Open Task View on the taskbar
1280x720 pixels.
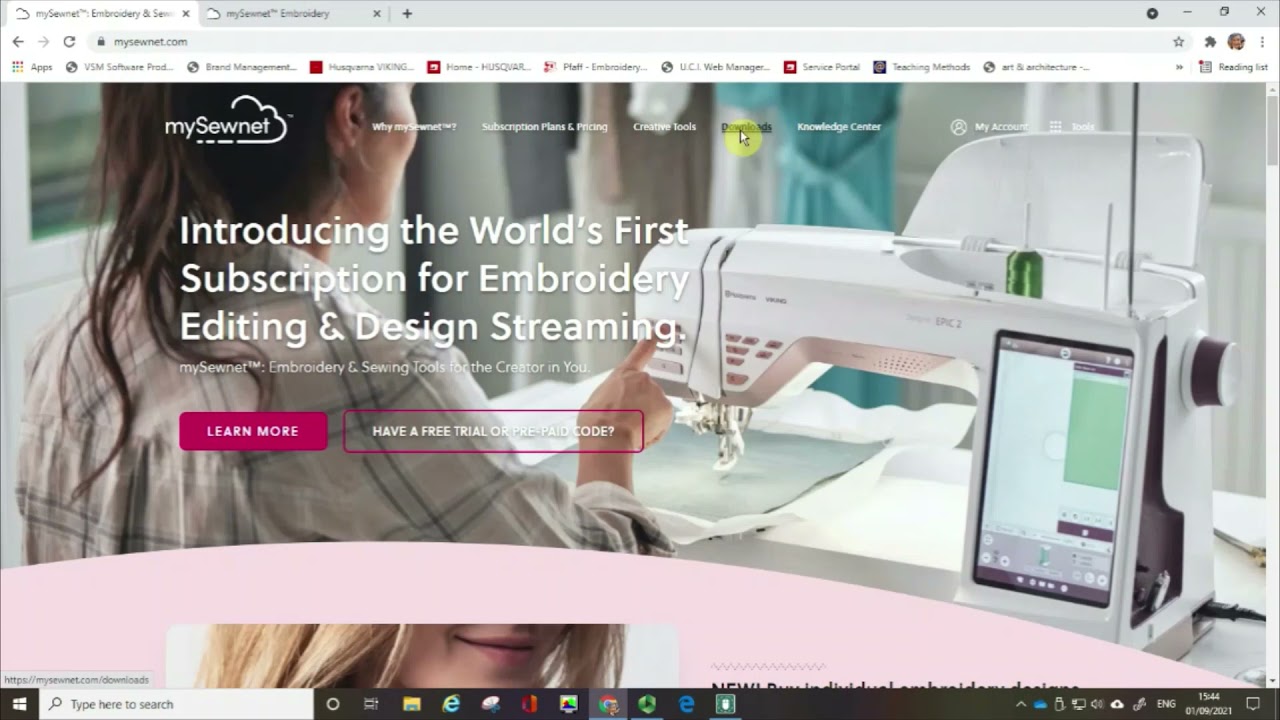point(371,704)
